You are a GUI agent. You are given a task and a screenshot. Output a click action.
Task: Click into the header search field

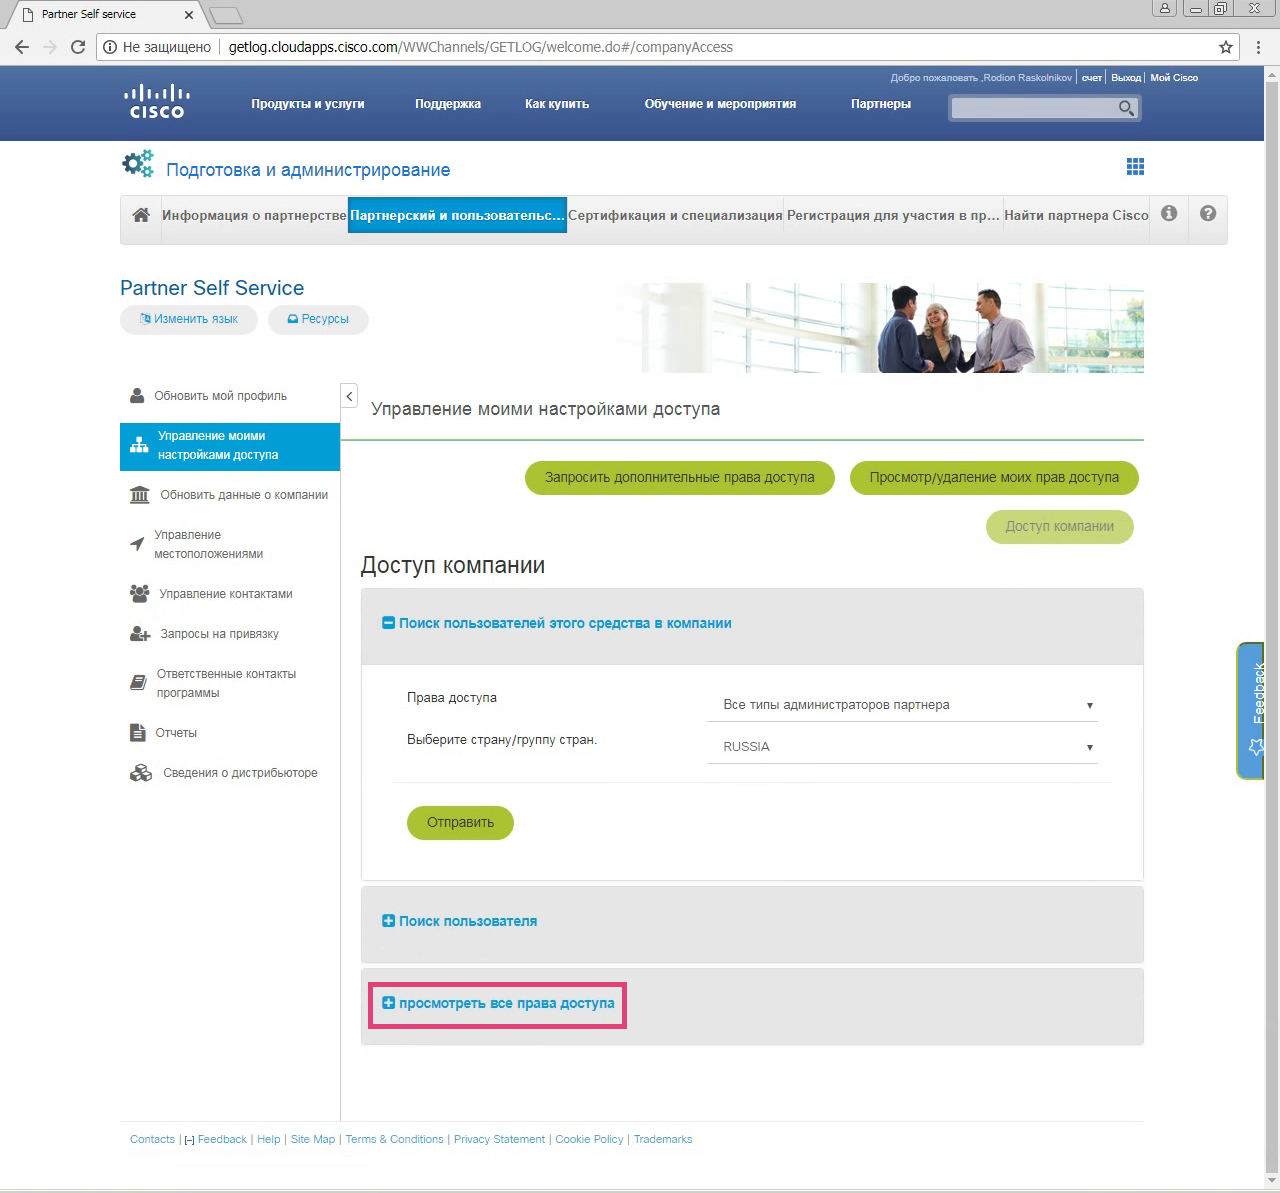click(1033, 108)
